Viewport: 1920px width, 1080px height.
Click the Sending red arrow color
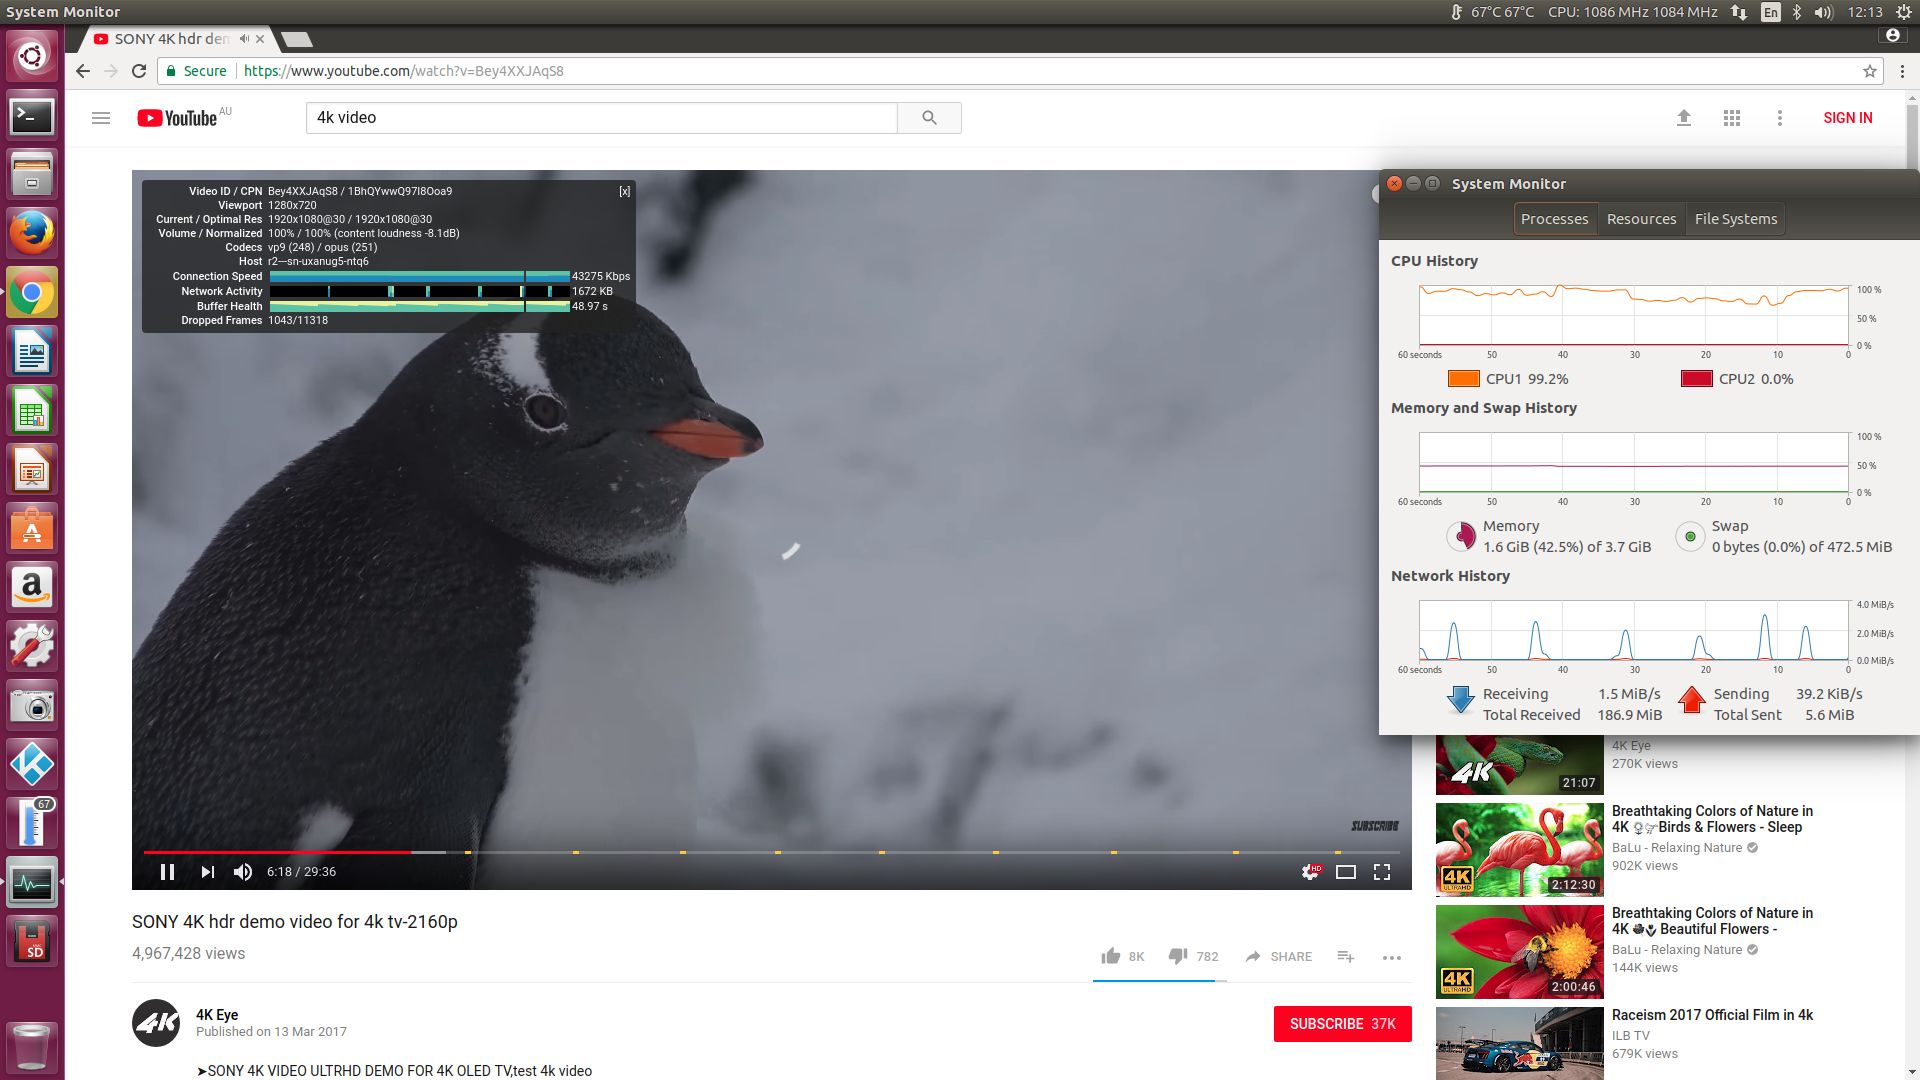[1691, 699]
